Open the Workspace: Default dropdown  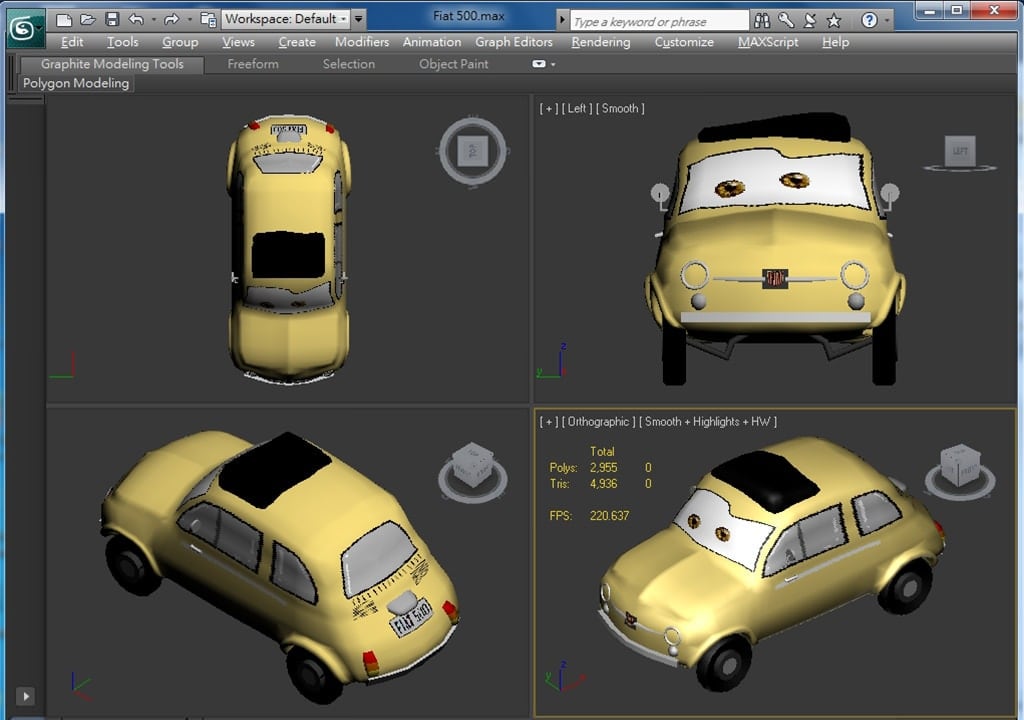pos(286,19)
